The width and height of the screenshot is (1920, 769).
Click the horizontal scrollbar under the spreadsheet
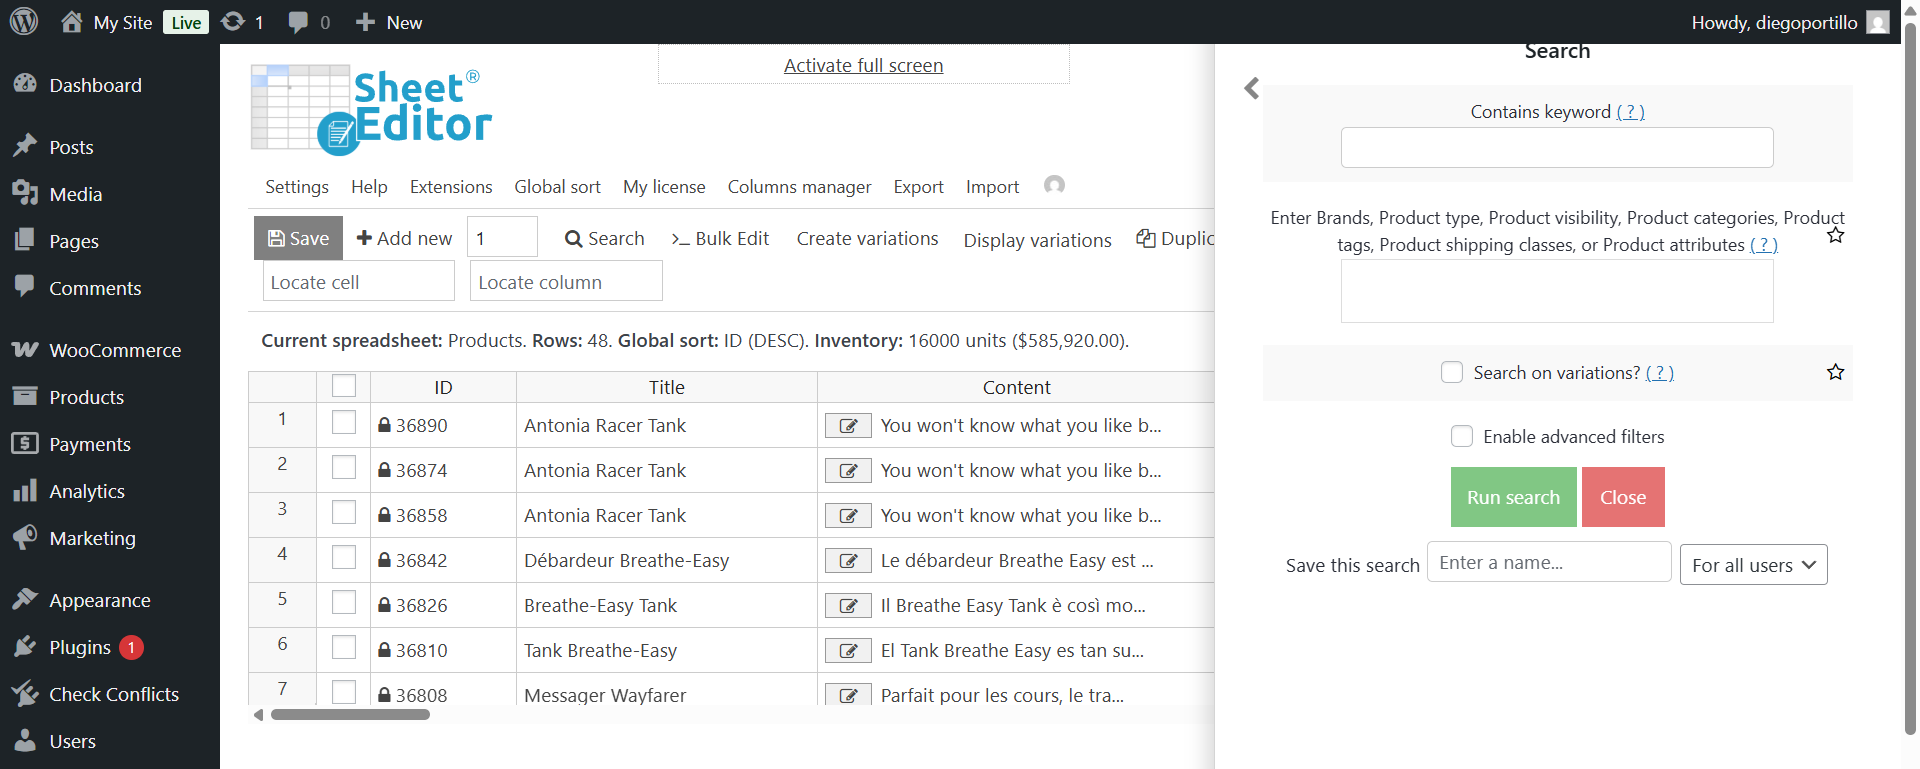350,714
